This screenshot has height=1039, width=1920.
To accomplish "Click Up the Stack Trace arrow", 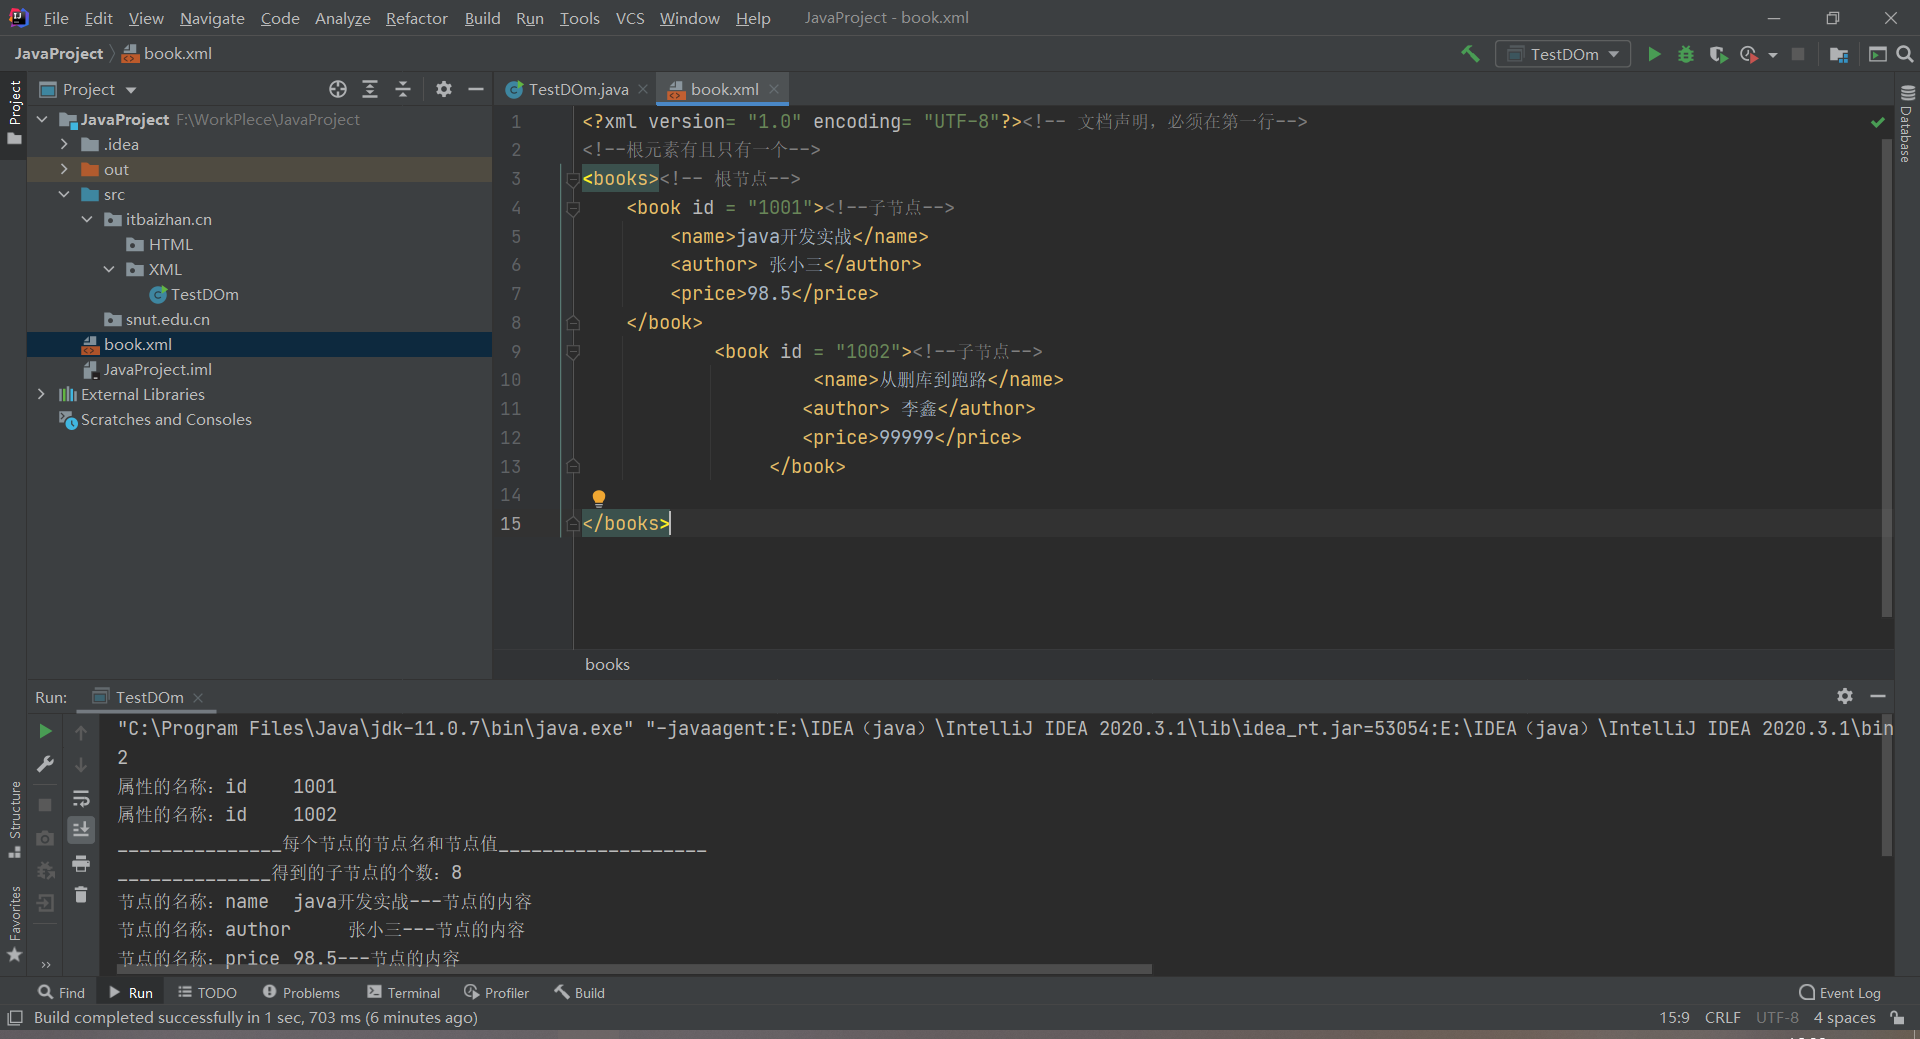I will pyautogui.click(x=81, y=732).
